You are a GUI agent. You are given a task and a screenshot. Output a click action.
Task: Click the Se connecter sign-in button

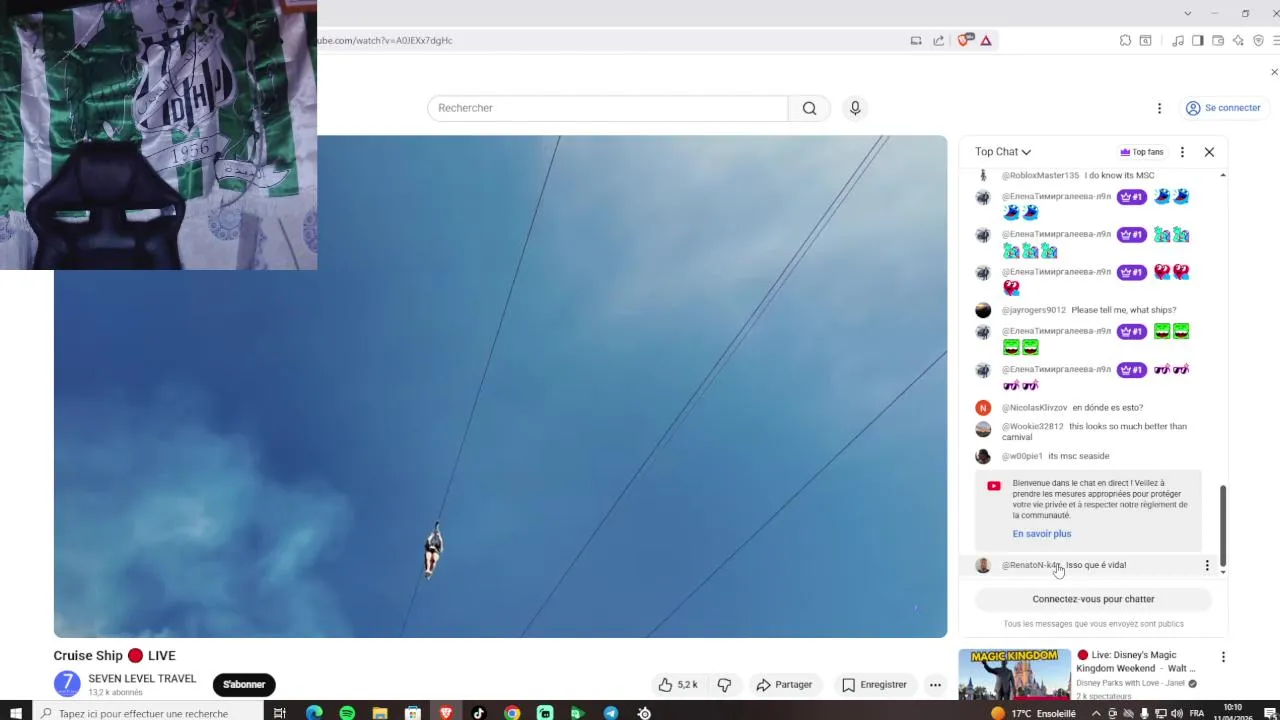pyautogui.click(x=1223, y=108)
